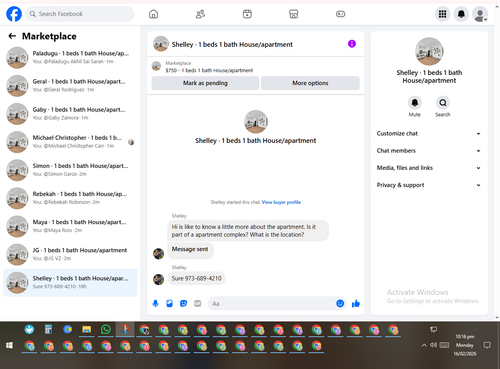Mute this chat with the bell icon
Viewport: 500px width, 369px height.
[x=415, y=103]
